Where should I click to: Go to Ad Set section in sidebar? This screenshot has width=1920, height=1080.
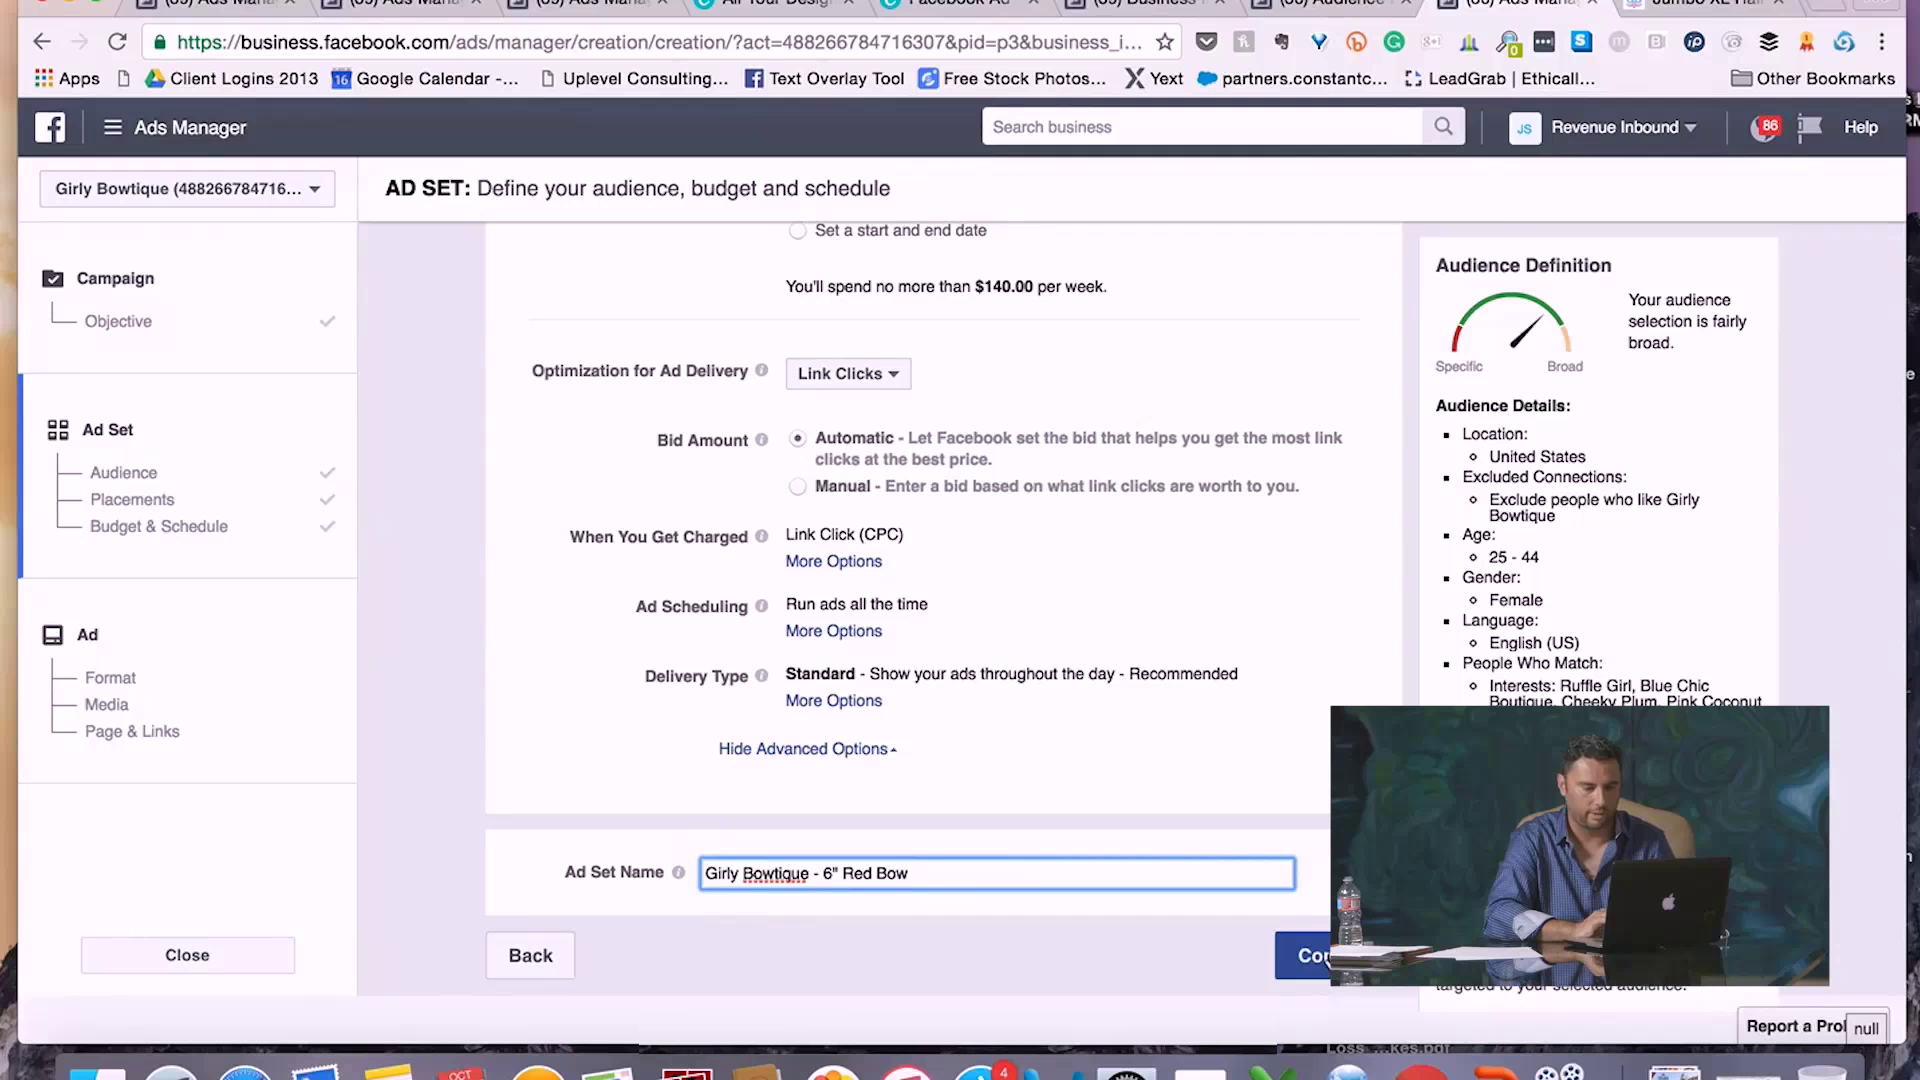click(x=107, y=429)
